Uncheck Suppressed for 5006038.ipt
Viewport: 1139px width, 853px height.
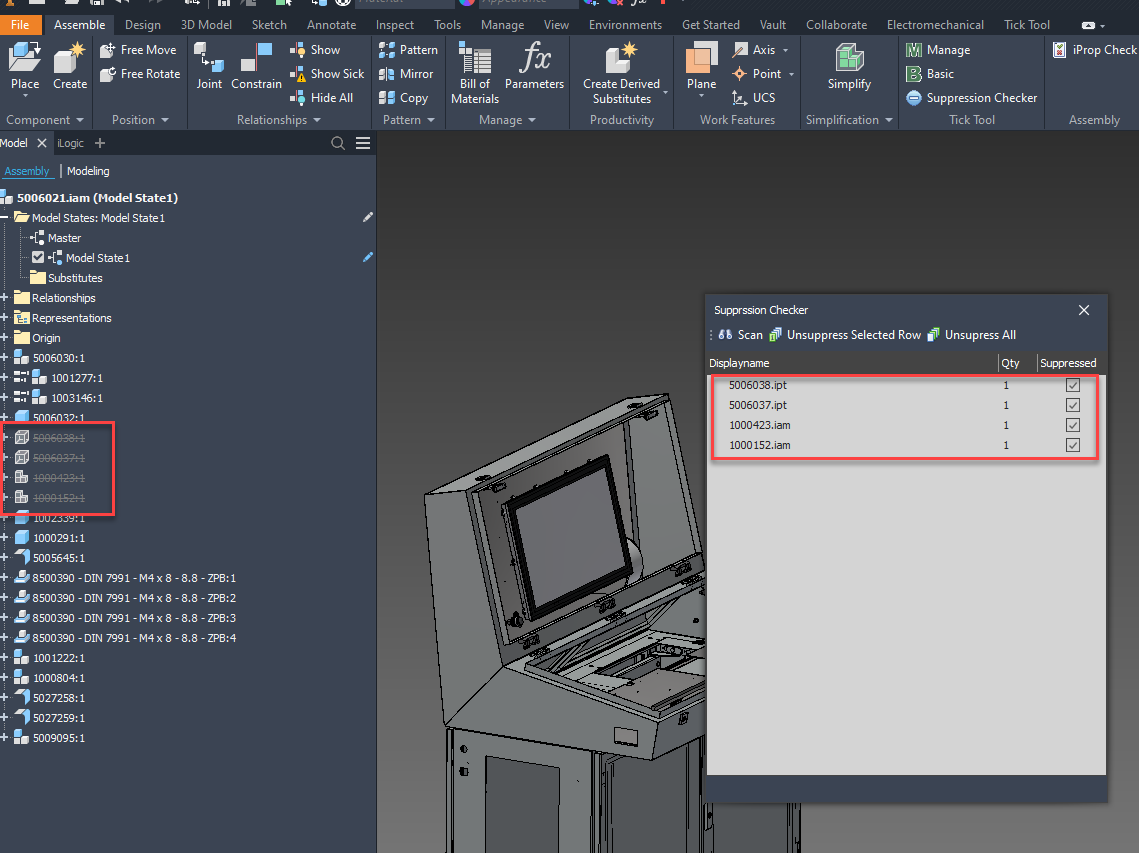(1073, 385)
